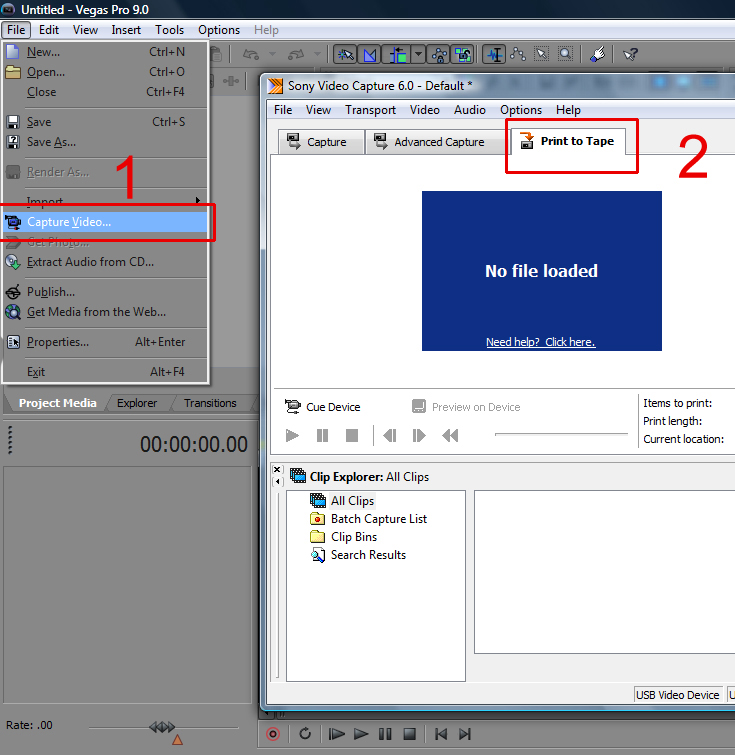Screen dimensions: 735x755
Task: Click USB Video Device status entry
Action: [677, 695]
